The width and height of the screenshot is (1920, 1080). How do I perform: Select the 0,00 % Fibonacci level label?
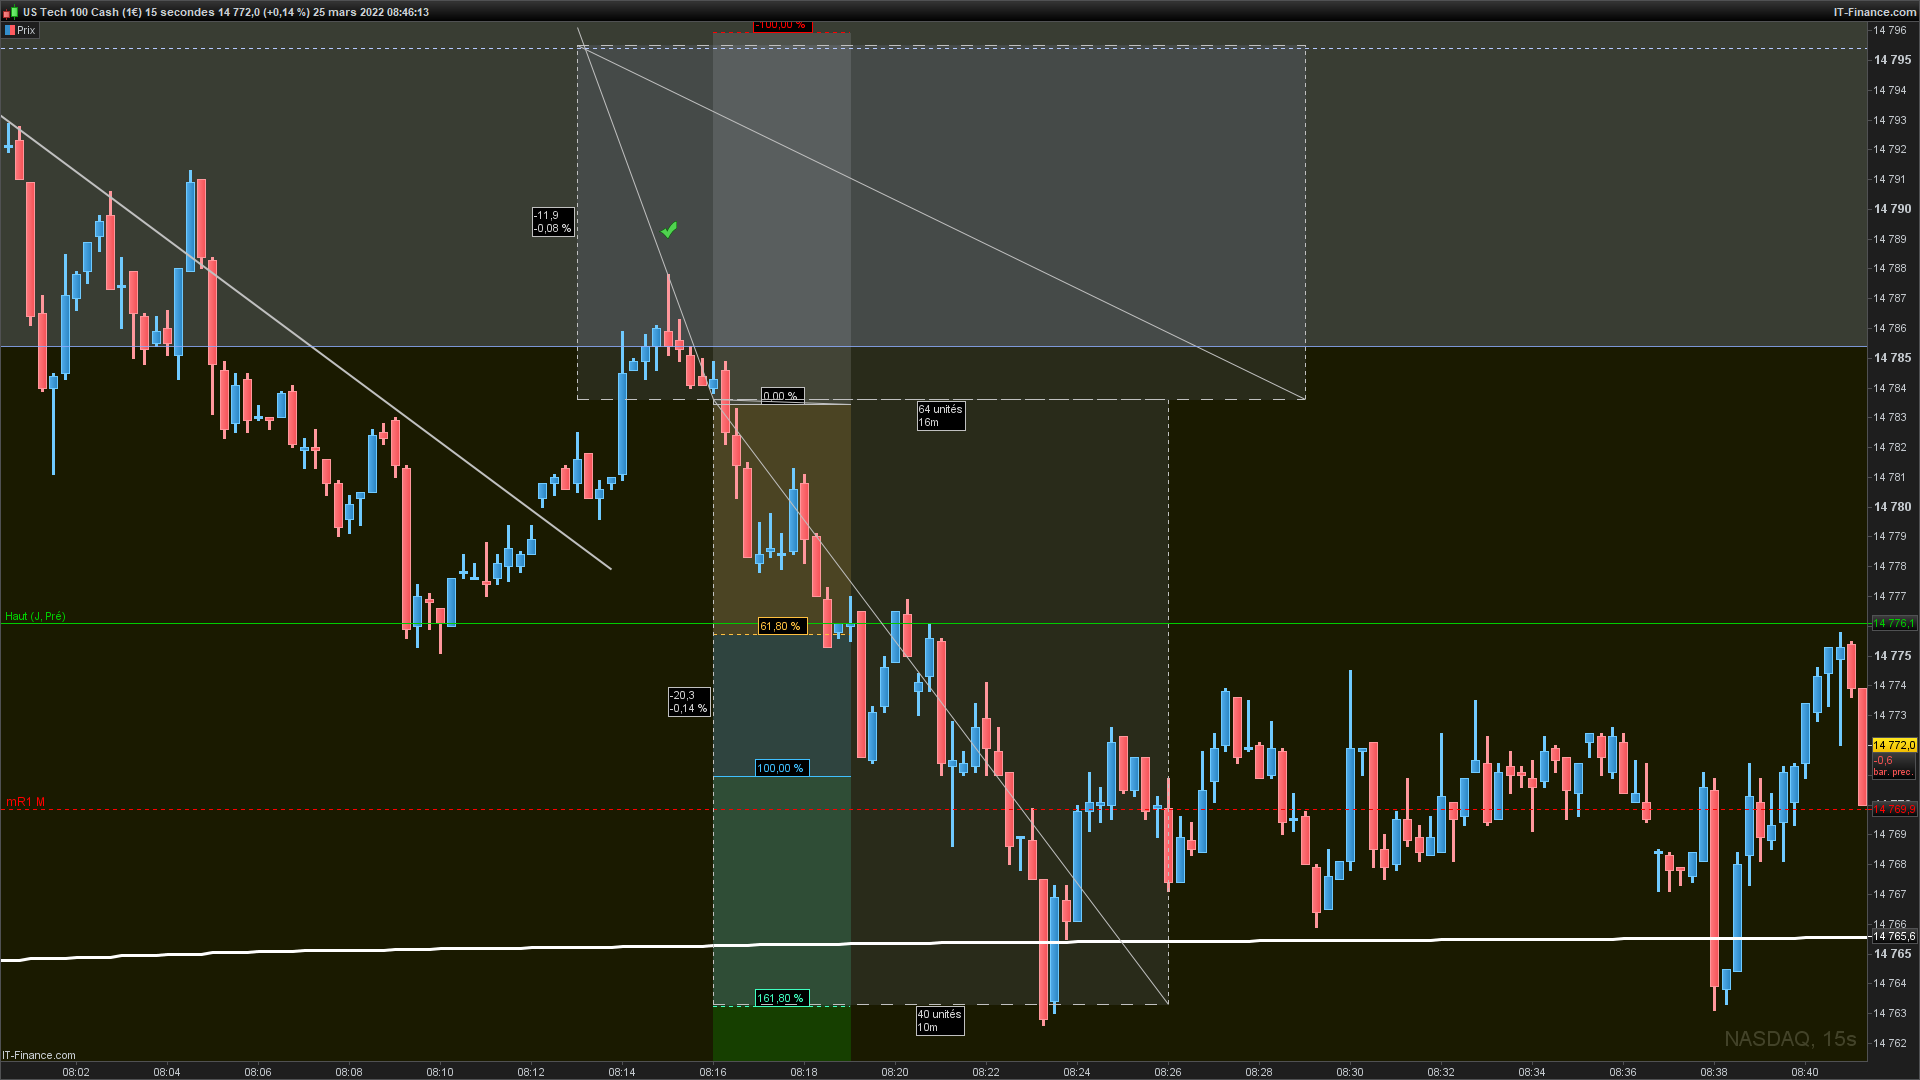click(x=781, y=396)
